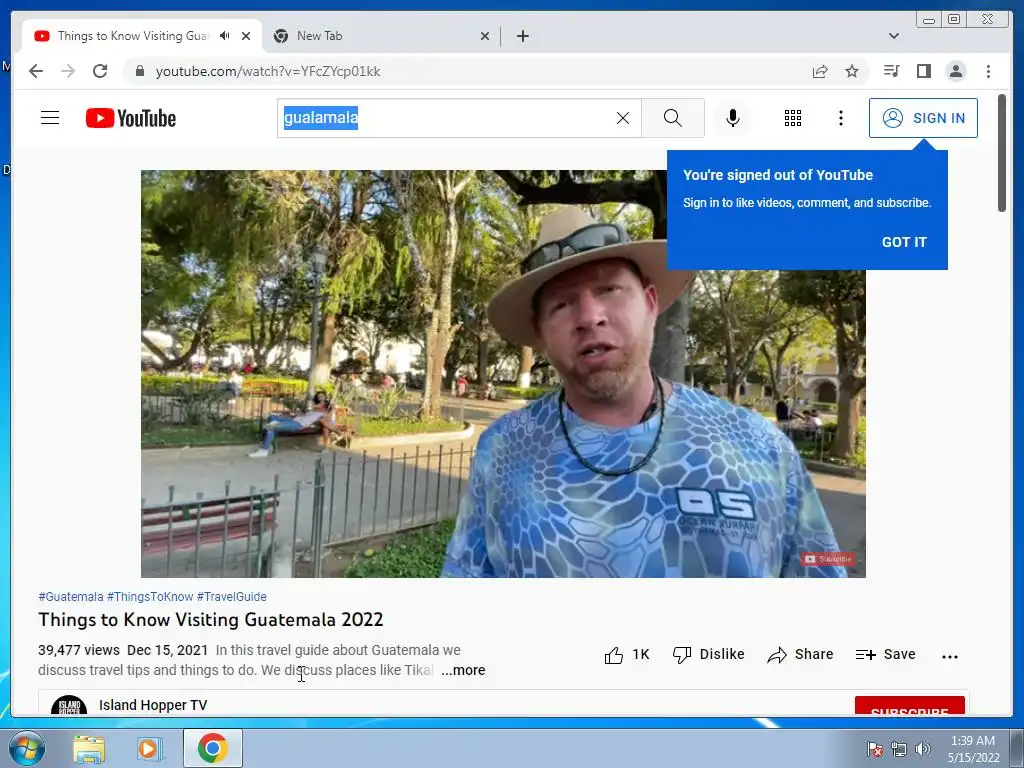Image resolution: width=1024 pixels, height=768 pixels.
Task: Go to YouTube home via logo
Action: click(131, 118)
